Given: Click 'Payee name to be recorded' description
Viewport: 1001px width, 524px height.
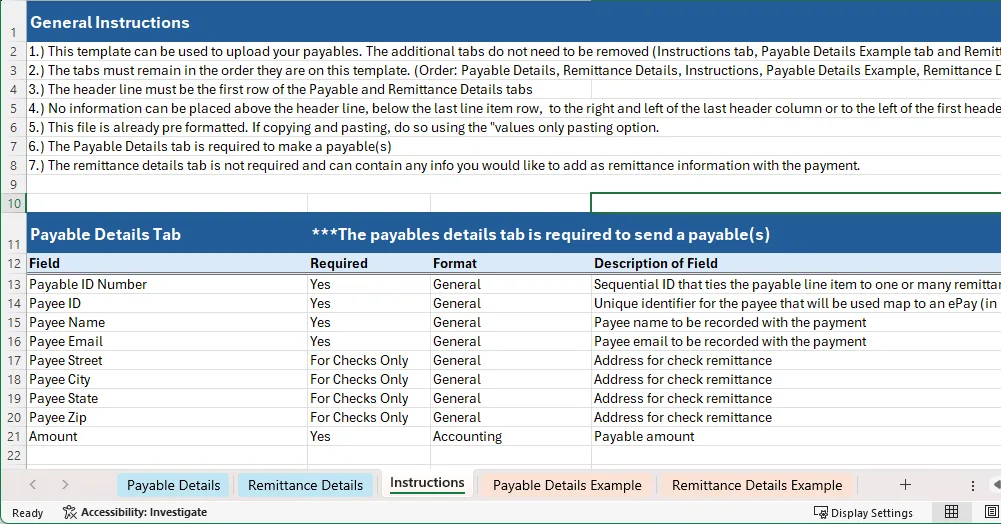Looking at the screenshot, I should tap(796, 322).
